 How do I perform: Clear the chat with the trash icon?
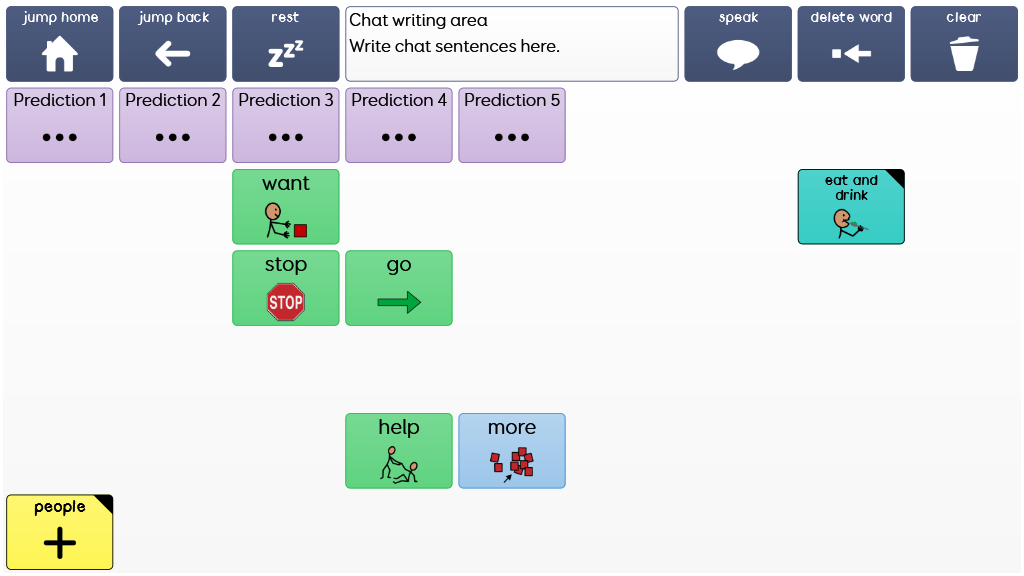(x=964, y=44)
